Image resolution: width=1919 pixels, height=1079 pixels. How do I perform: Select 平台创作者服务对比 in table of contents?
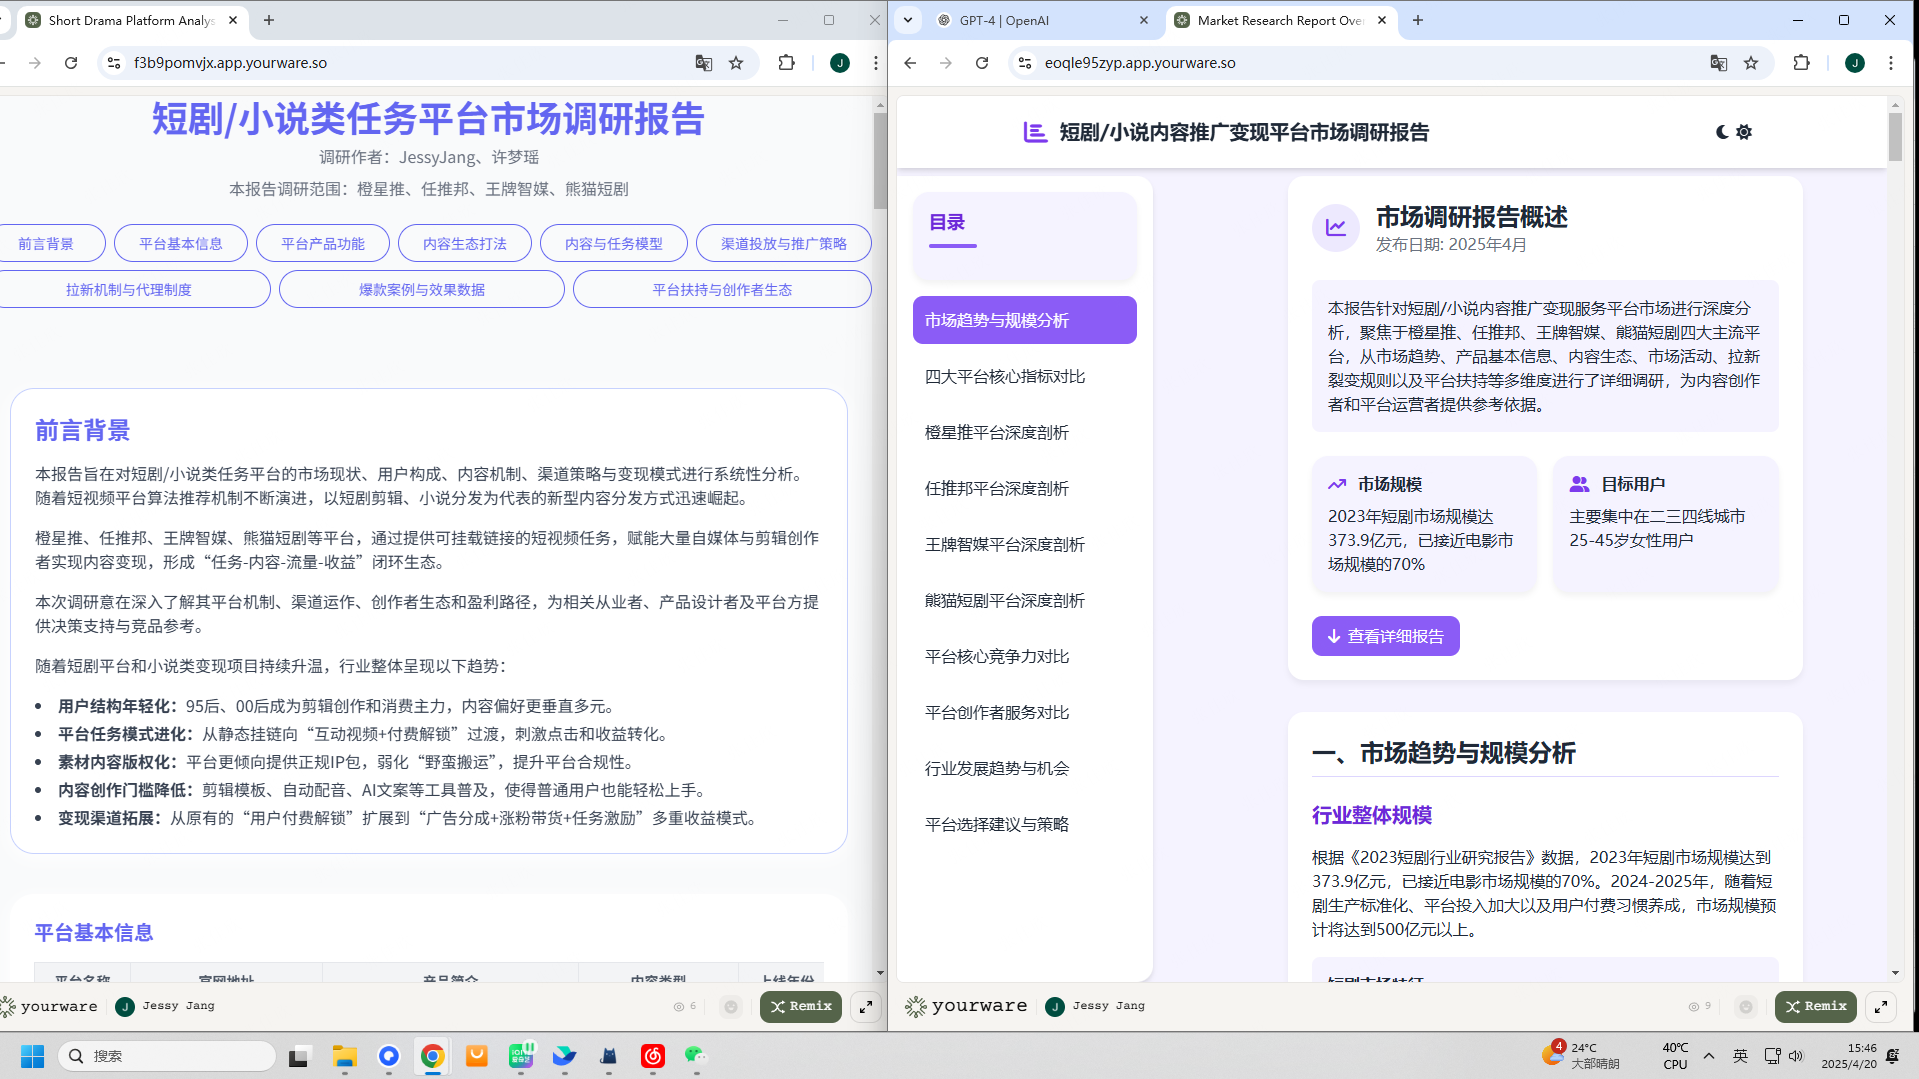click(x=1024, y=712)
